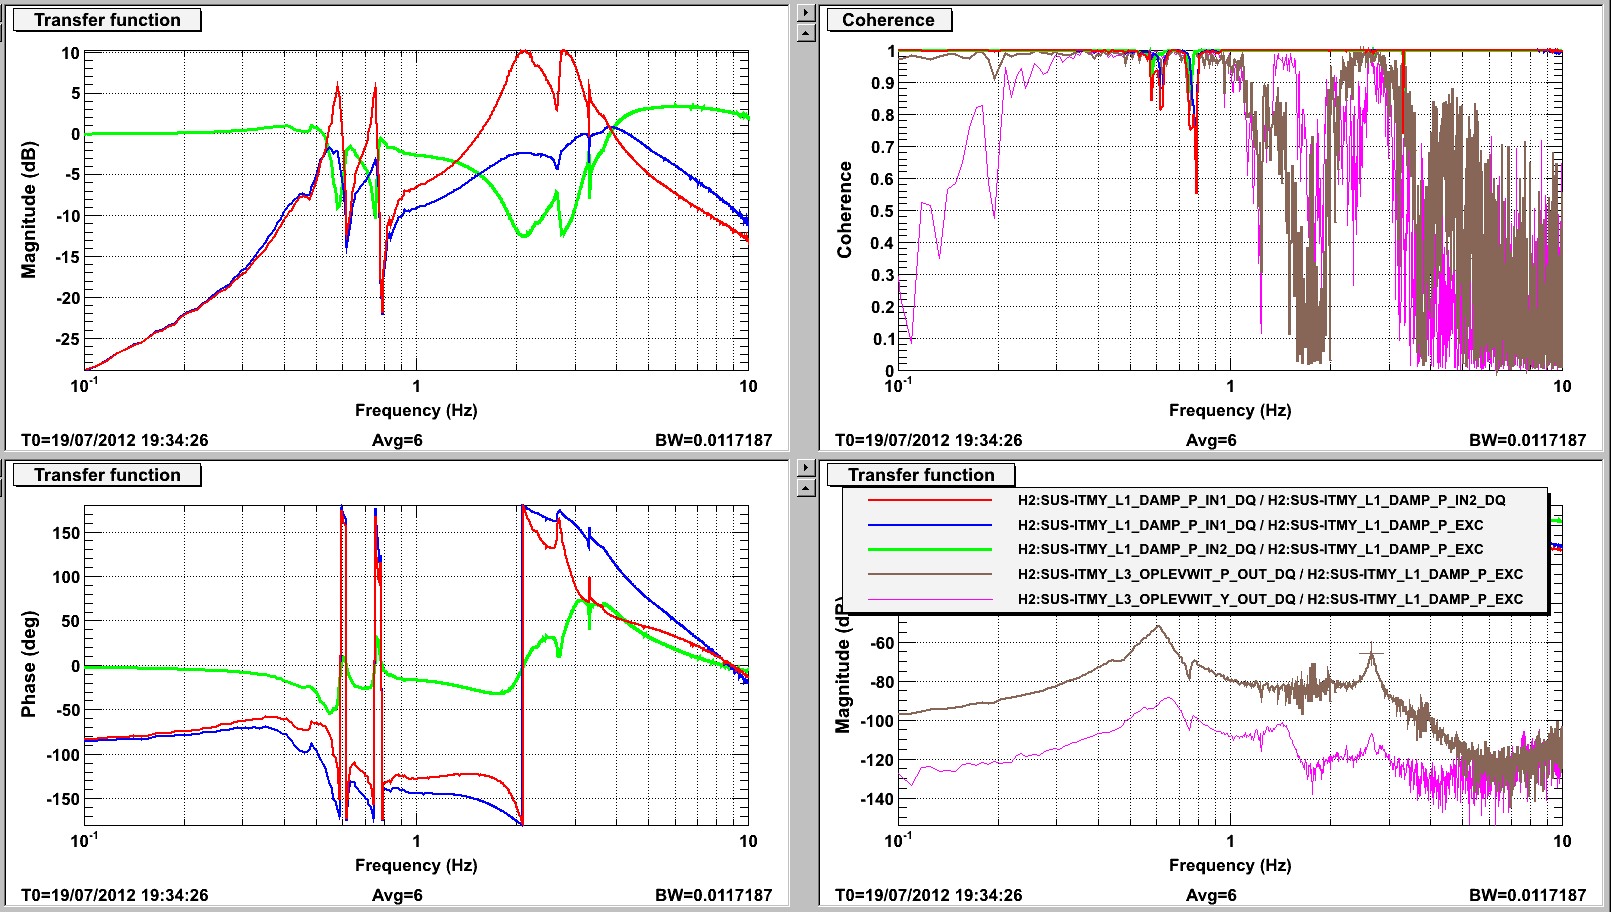Click the -25 tick label on top-left magnitude axis

point(67,339)
